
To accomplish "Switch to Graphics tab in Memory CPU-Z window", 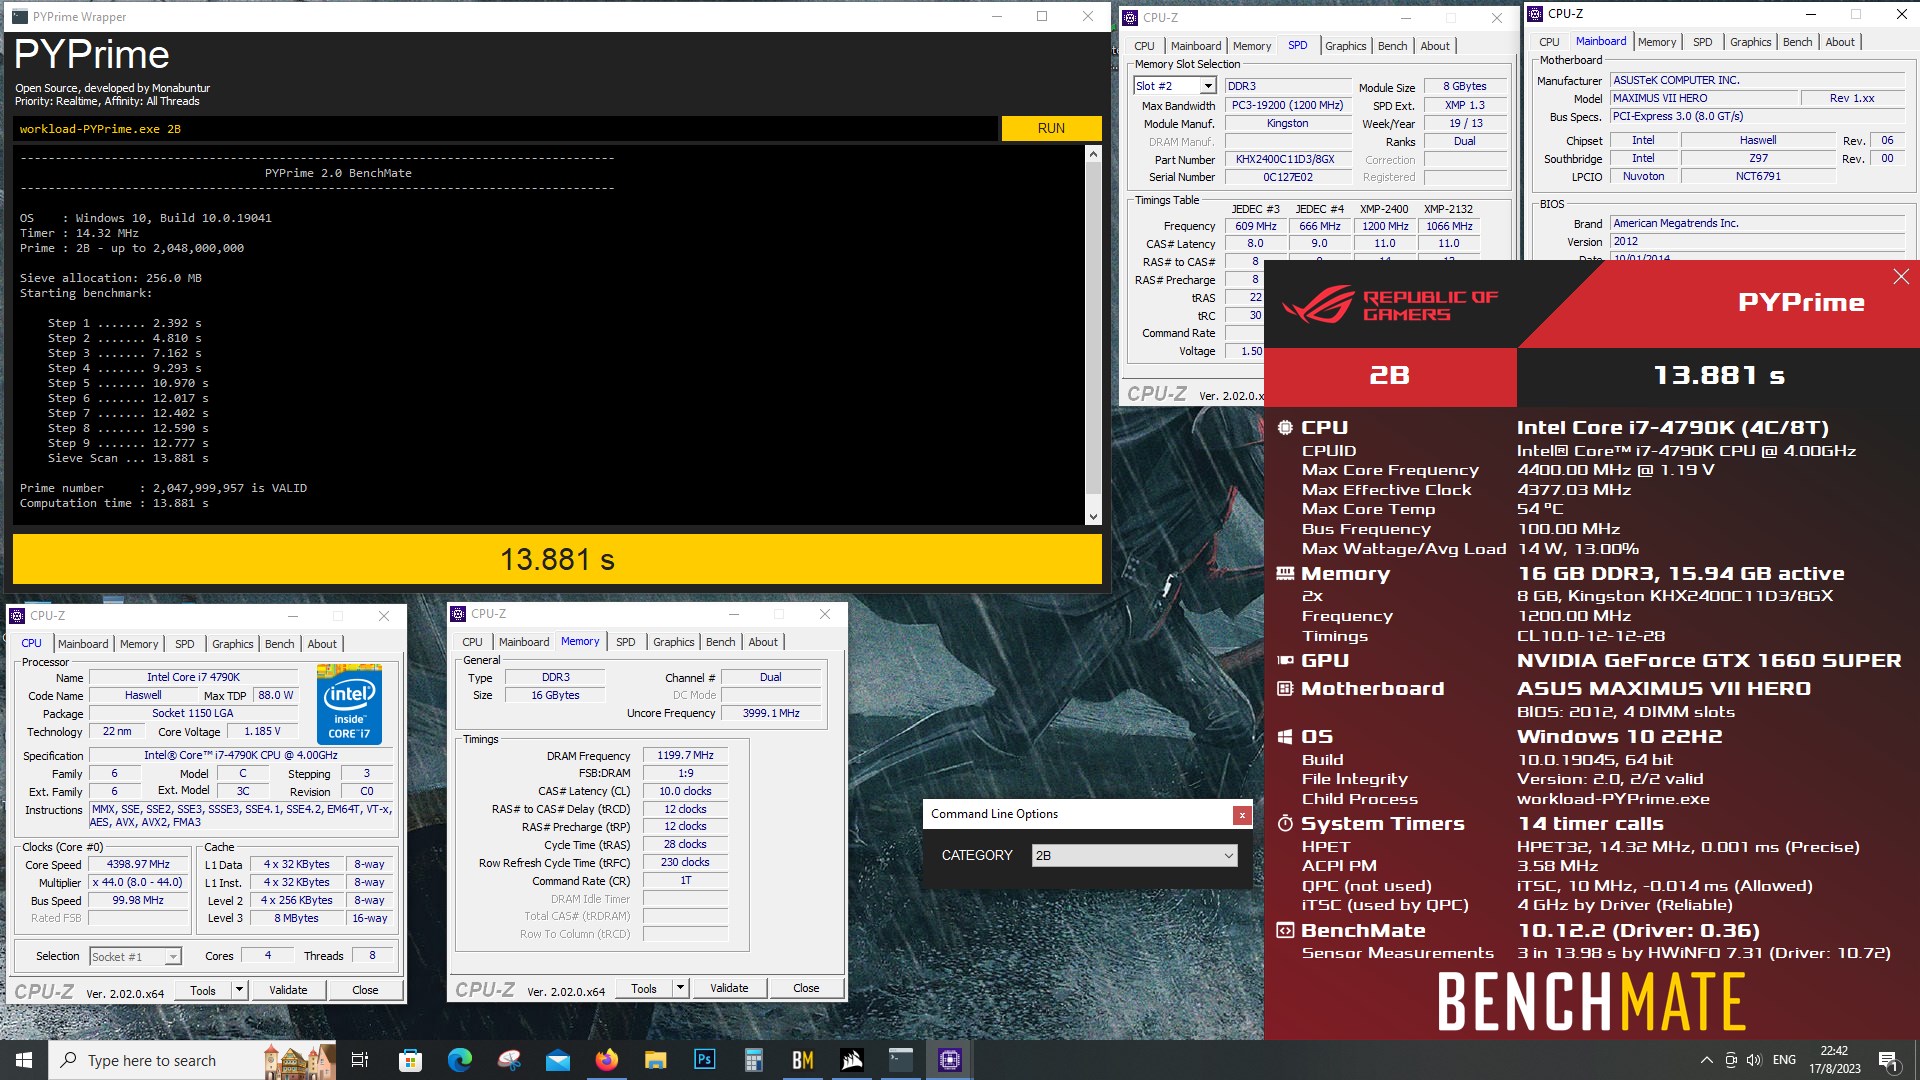I will click(x=673, y=642).
